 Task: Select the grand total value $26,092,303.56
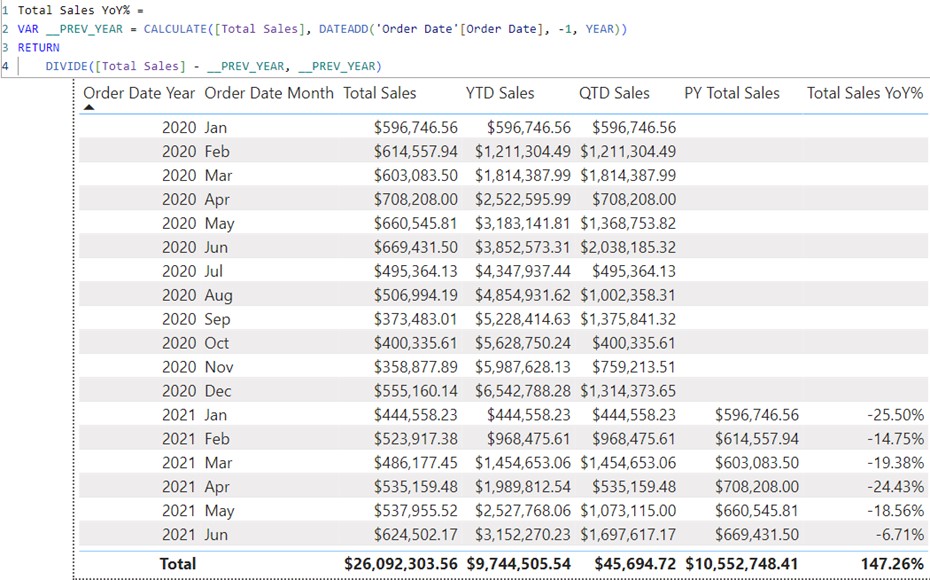tap(400, 564)
